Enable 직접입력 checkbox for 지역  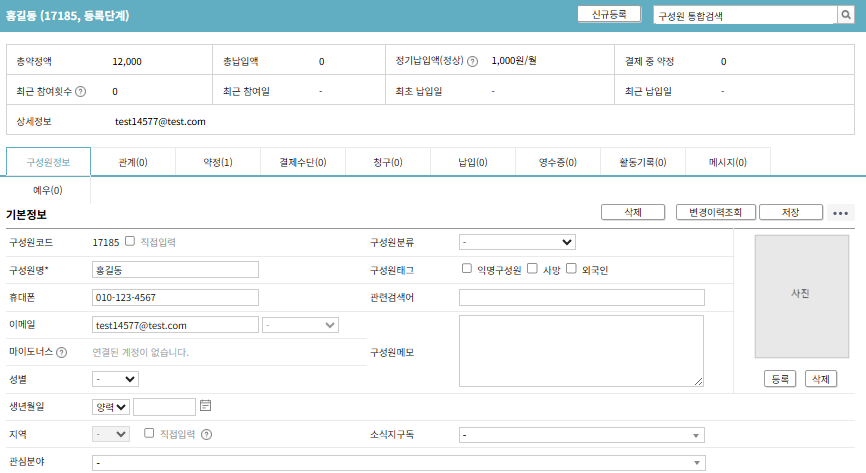[x=149, y=433]
